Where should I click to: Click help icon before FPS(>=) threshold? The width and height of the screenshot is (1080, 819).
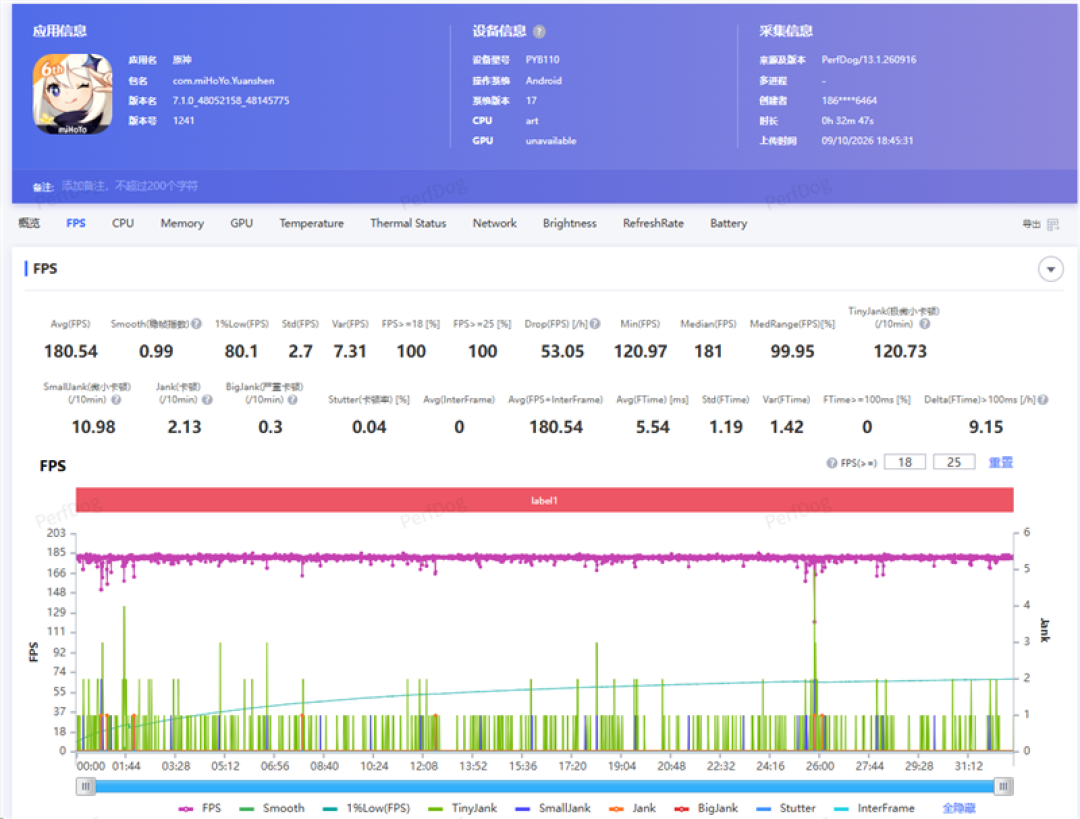tap(831, 463)
